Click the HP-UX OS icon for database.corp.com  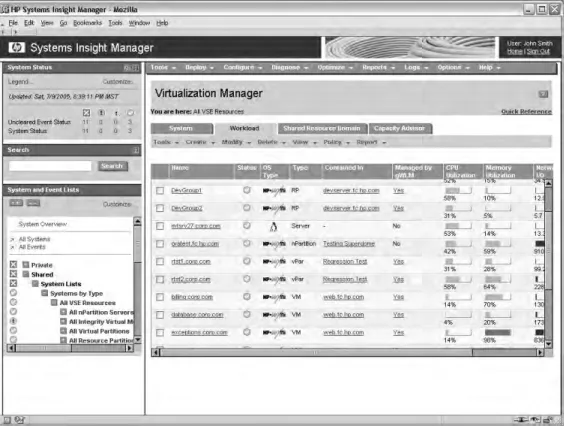pyautogui.click(x=274, y=315)
